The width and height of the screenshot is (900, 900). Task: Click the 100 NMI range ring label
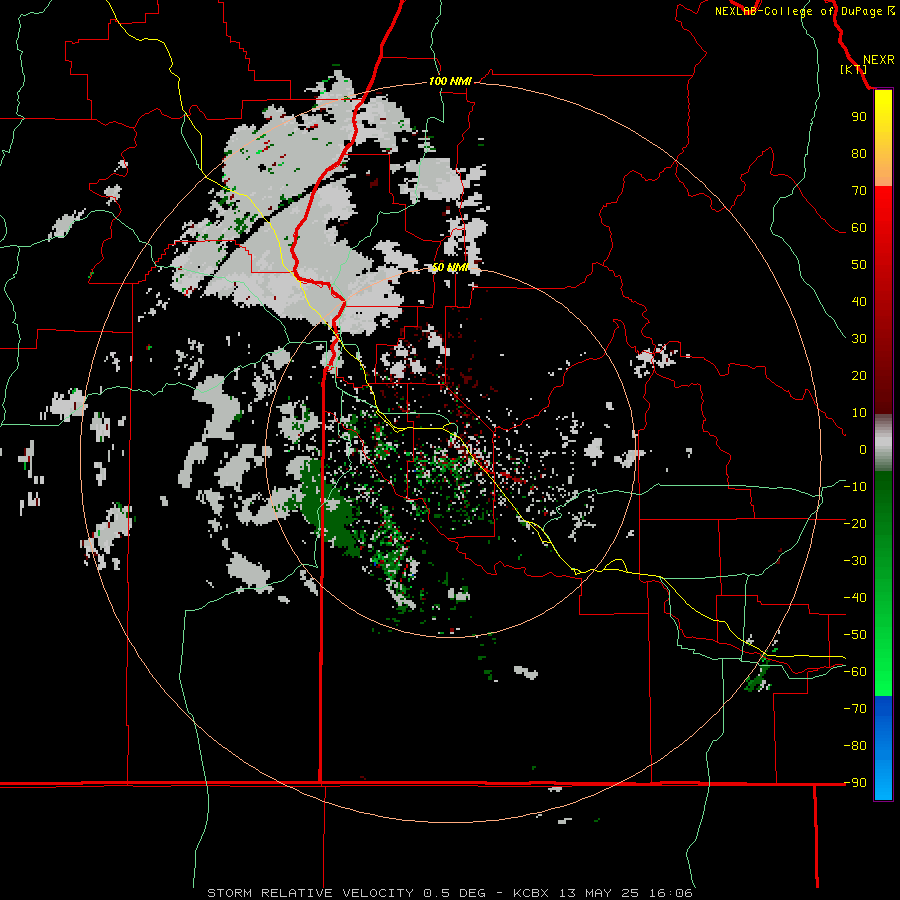coord(450,81)
